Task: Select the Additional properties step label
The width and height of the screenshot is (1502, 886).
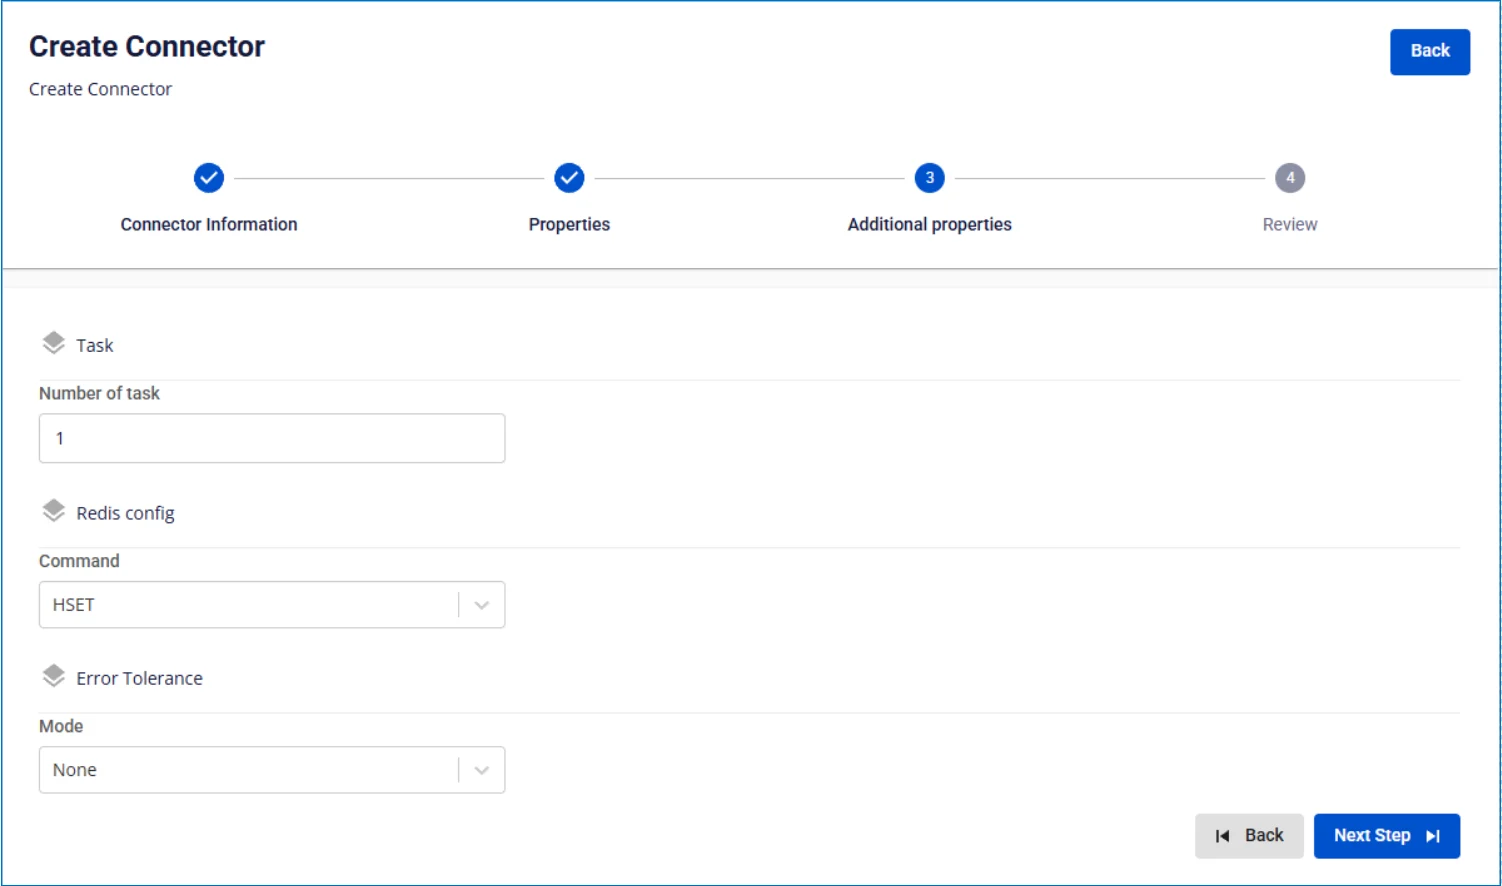Action: click(930, 224)
